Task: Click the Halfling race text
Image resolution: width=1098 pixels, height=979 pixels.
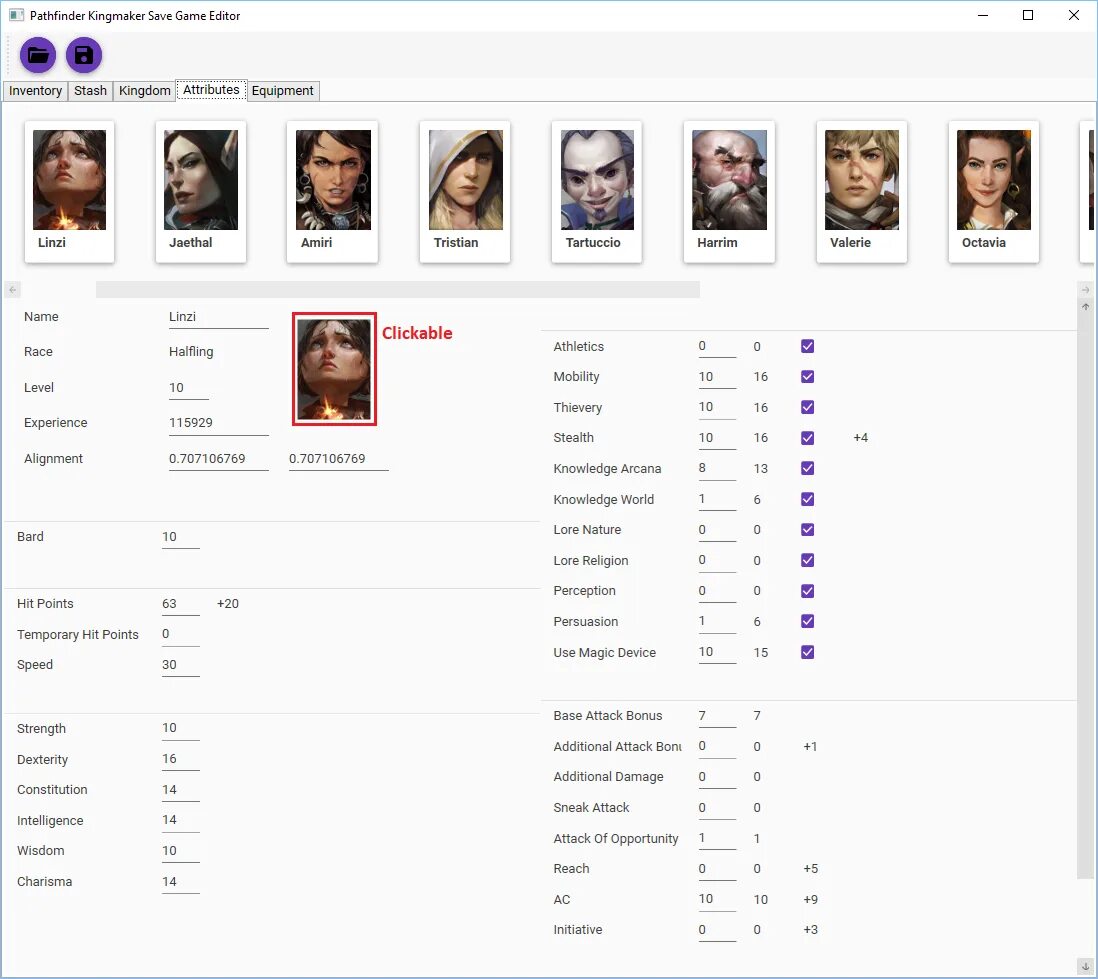Action: click(191, 352)
